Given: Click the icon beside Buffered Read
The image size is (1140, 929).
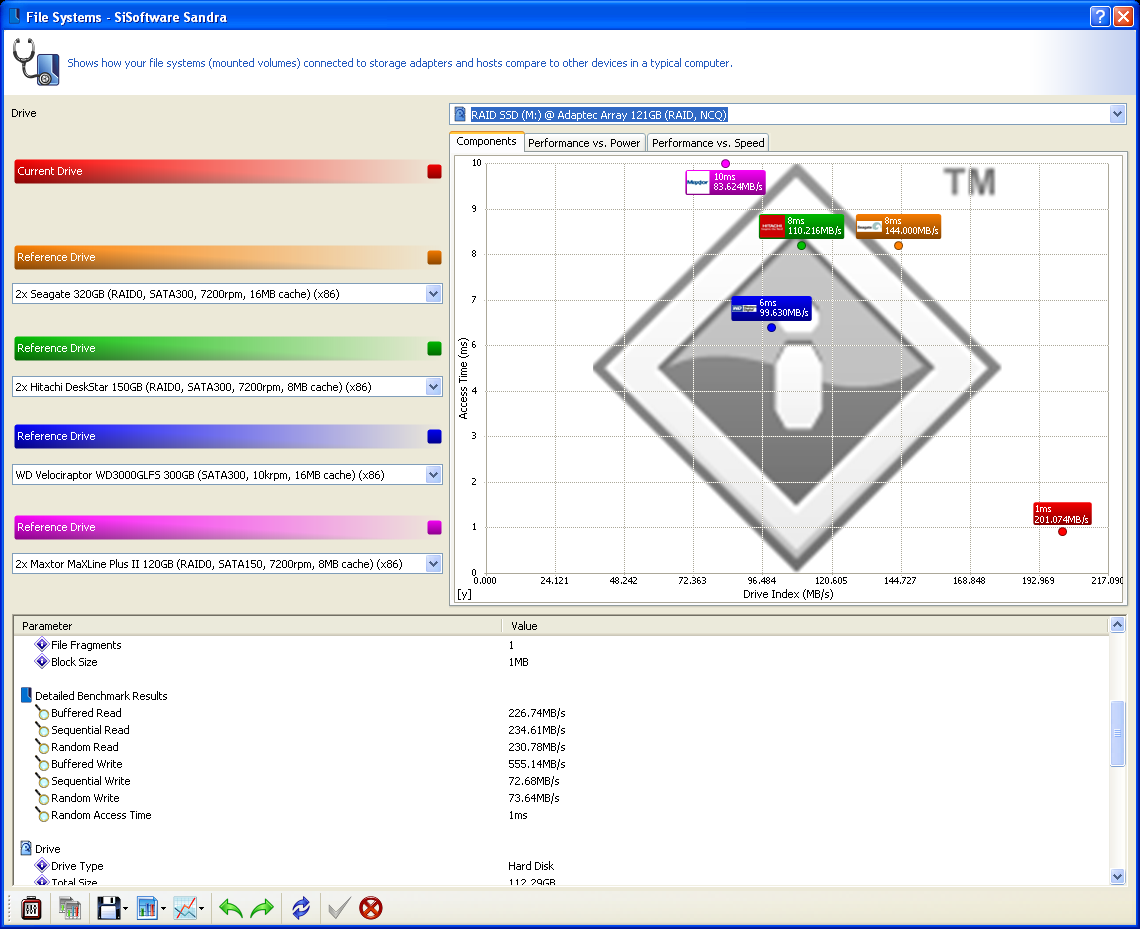Looking at the screenshot, I should coord(42,712).
